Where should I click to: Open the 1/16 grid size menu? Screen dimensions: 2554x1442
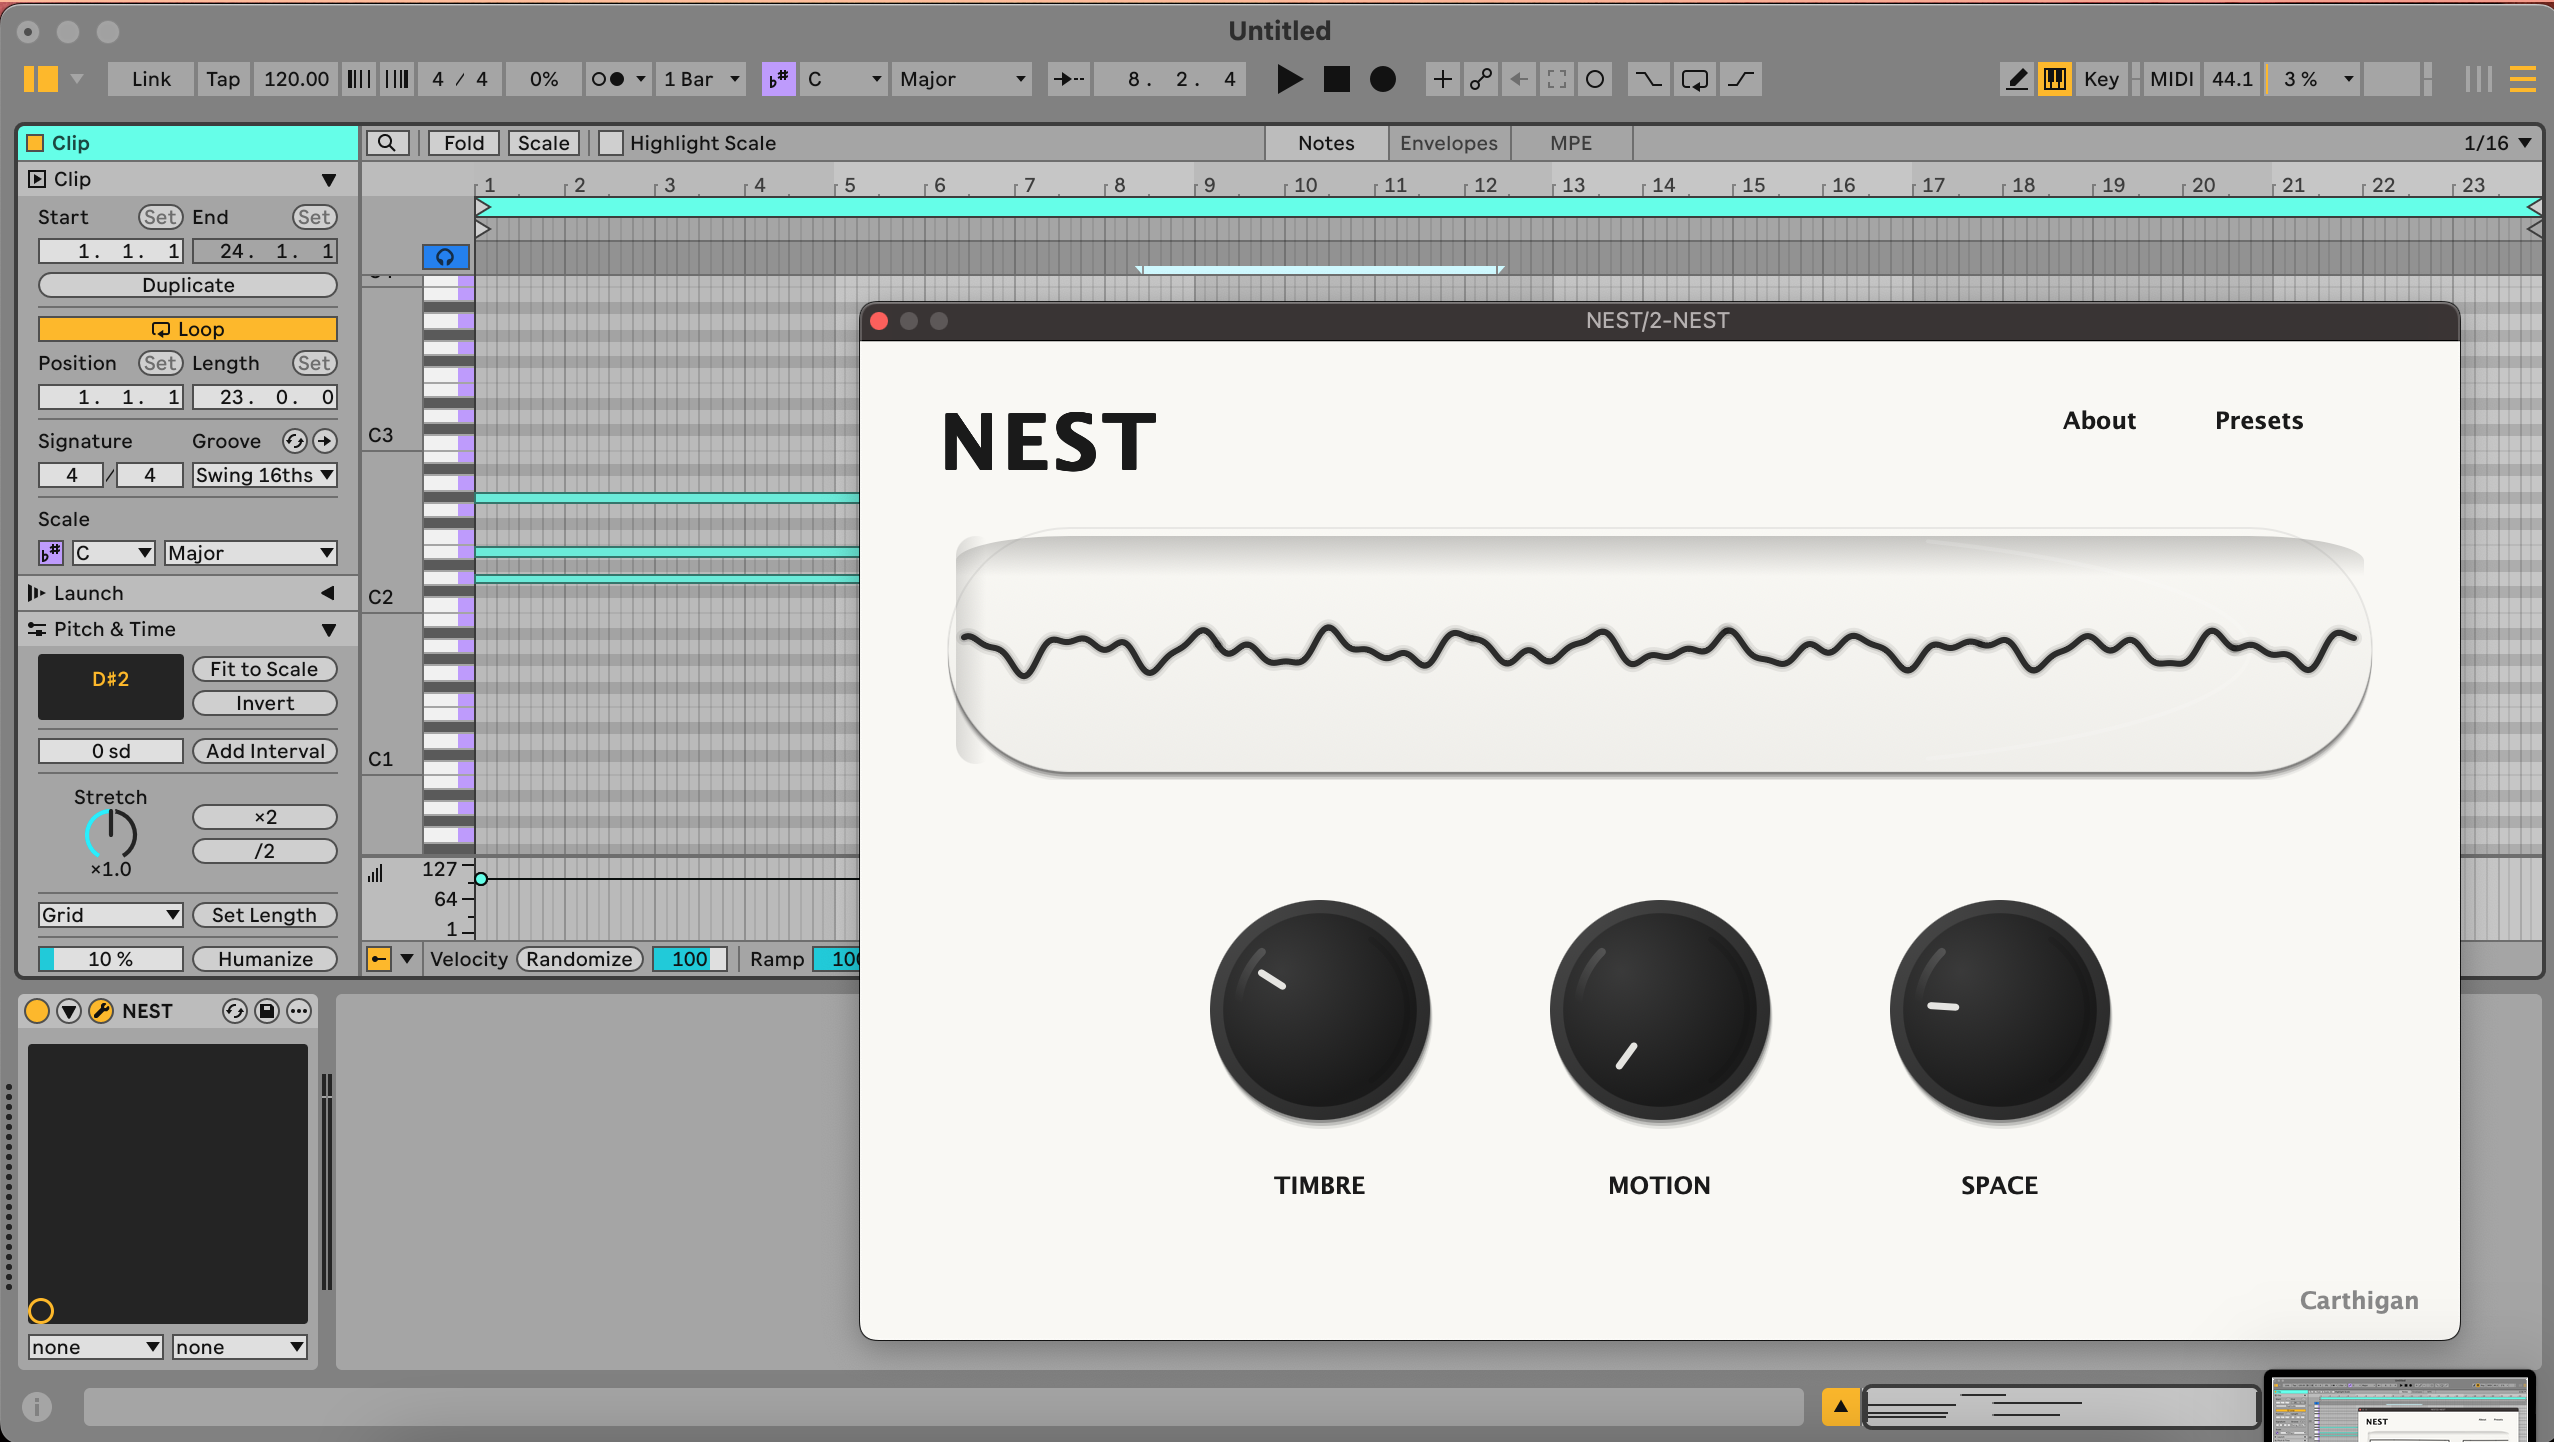2497,143
